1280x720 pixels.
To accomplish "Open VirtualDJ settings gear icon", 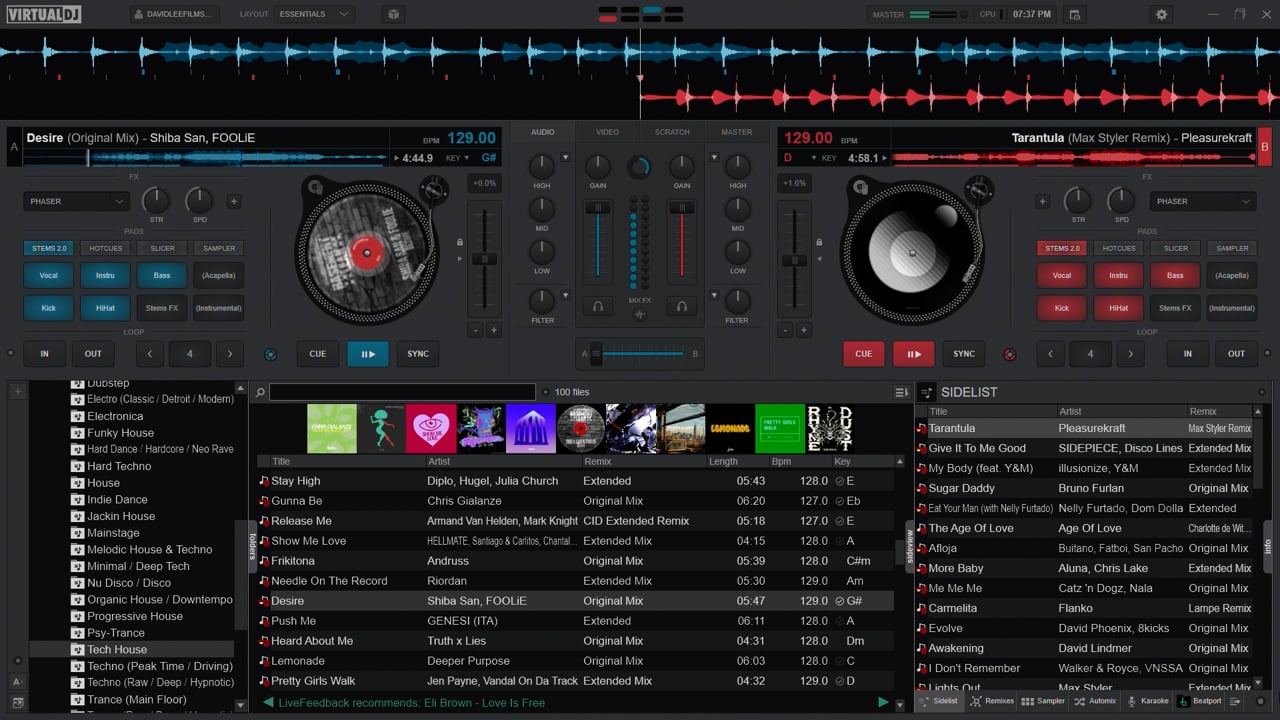I will coord(1161,15).
